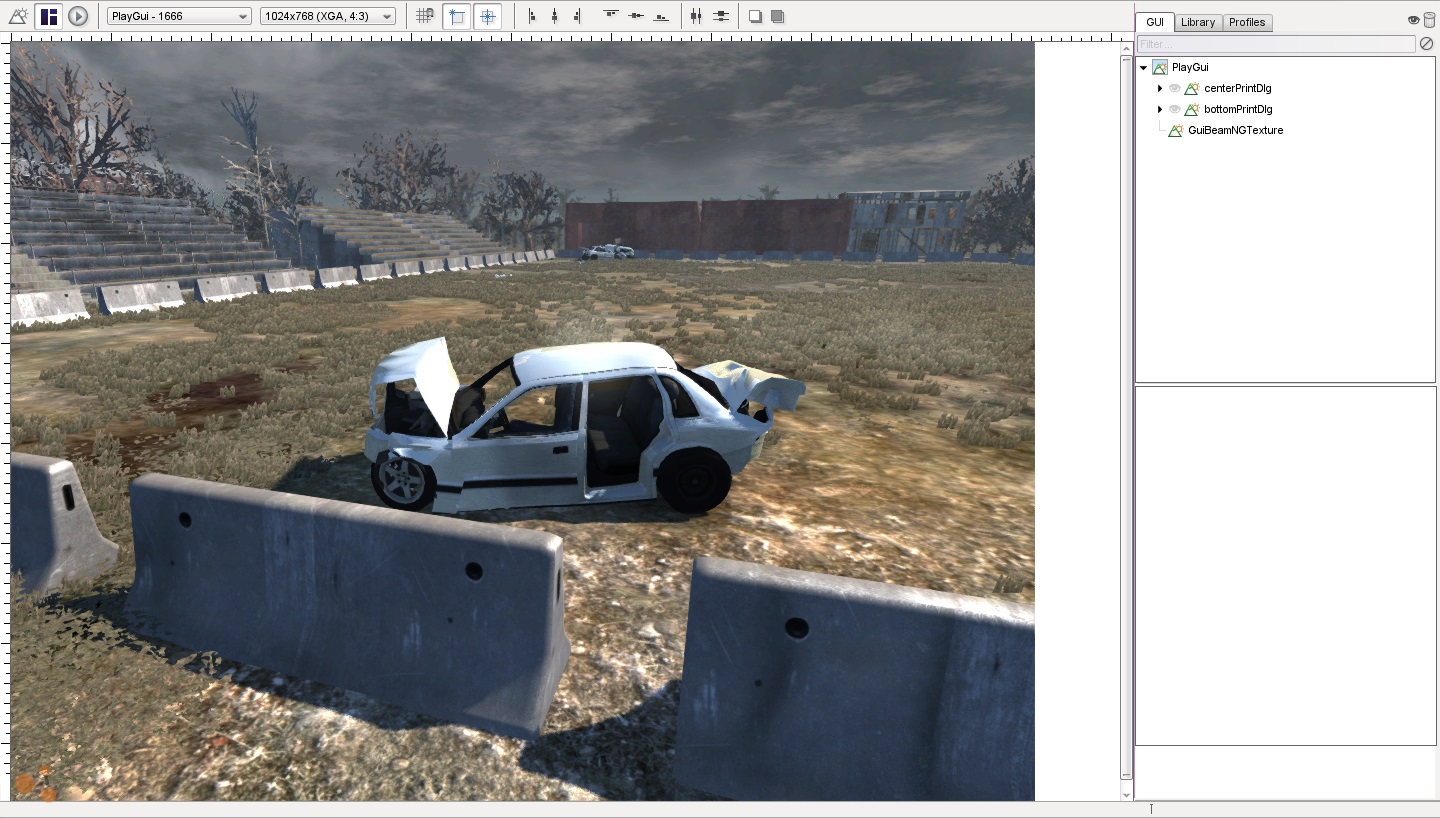Click the Play game button
The width and height of the screenshot is (1440, 818).
tap(78, 16)
